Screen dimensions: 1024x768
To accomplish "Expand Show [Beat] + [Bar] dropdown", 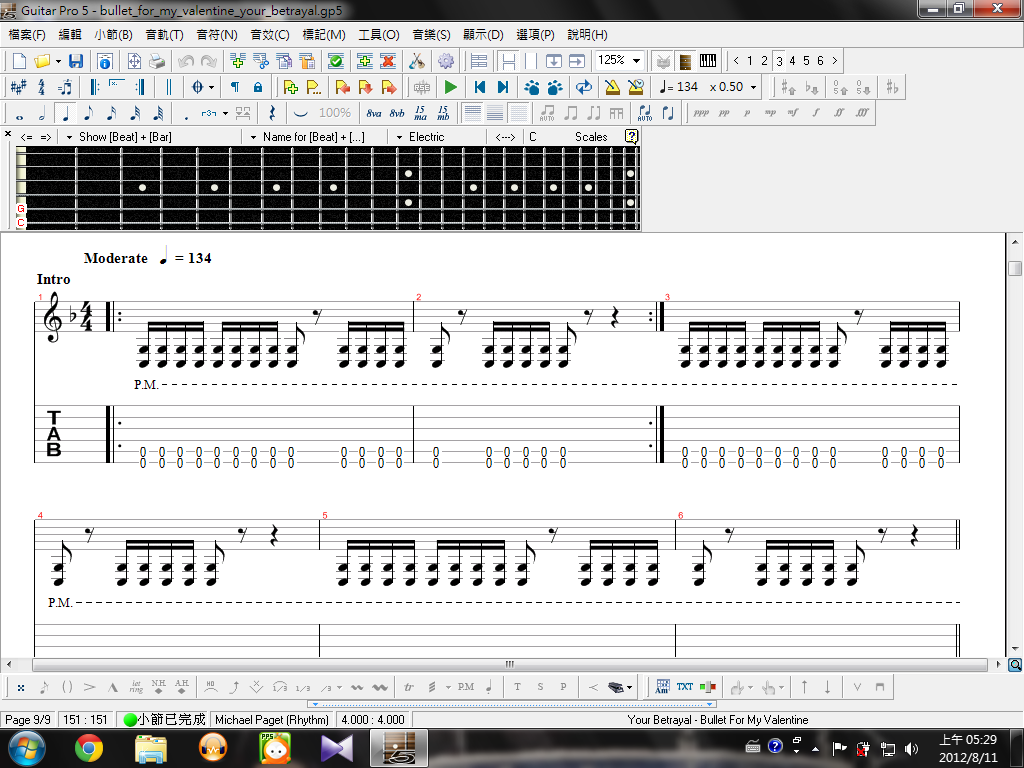I will [69, 137].
